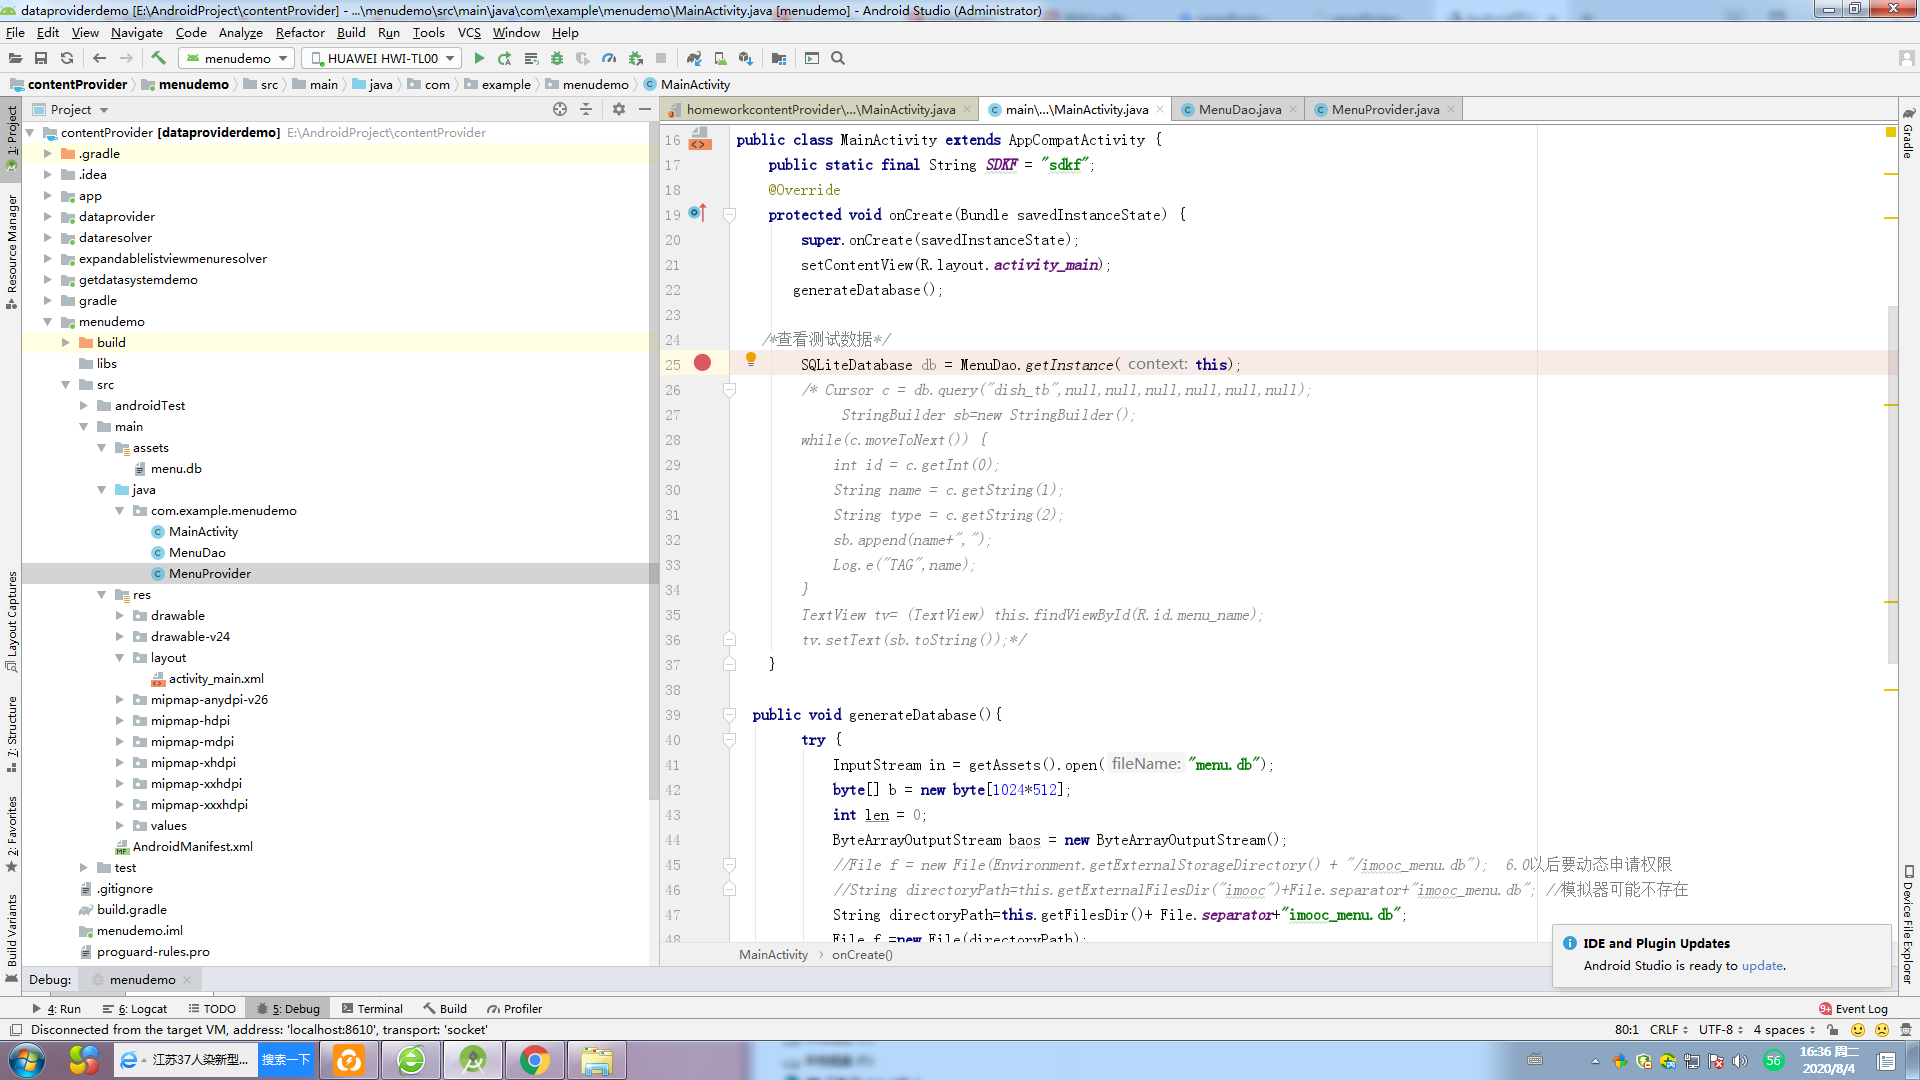Click the green Run app button
Screen dimensions: 1920x1080
point(479,58)
